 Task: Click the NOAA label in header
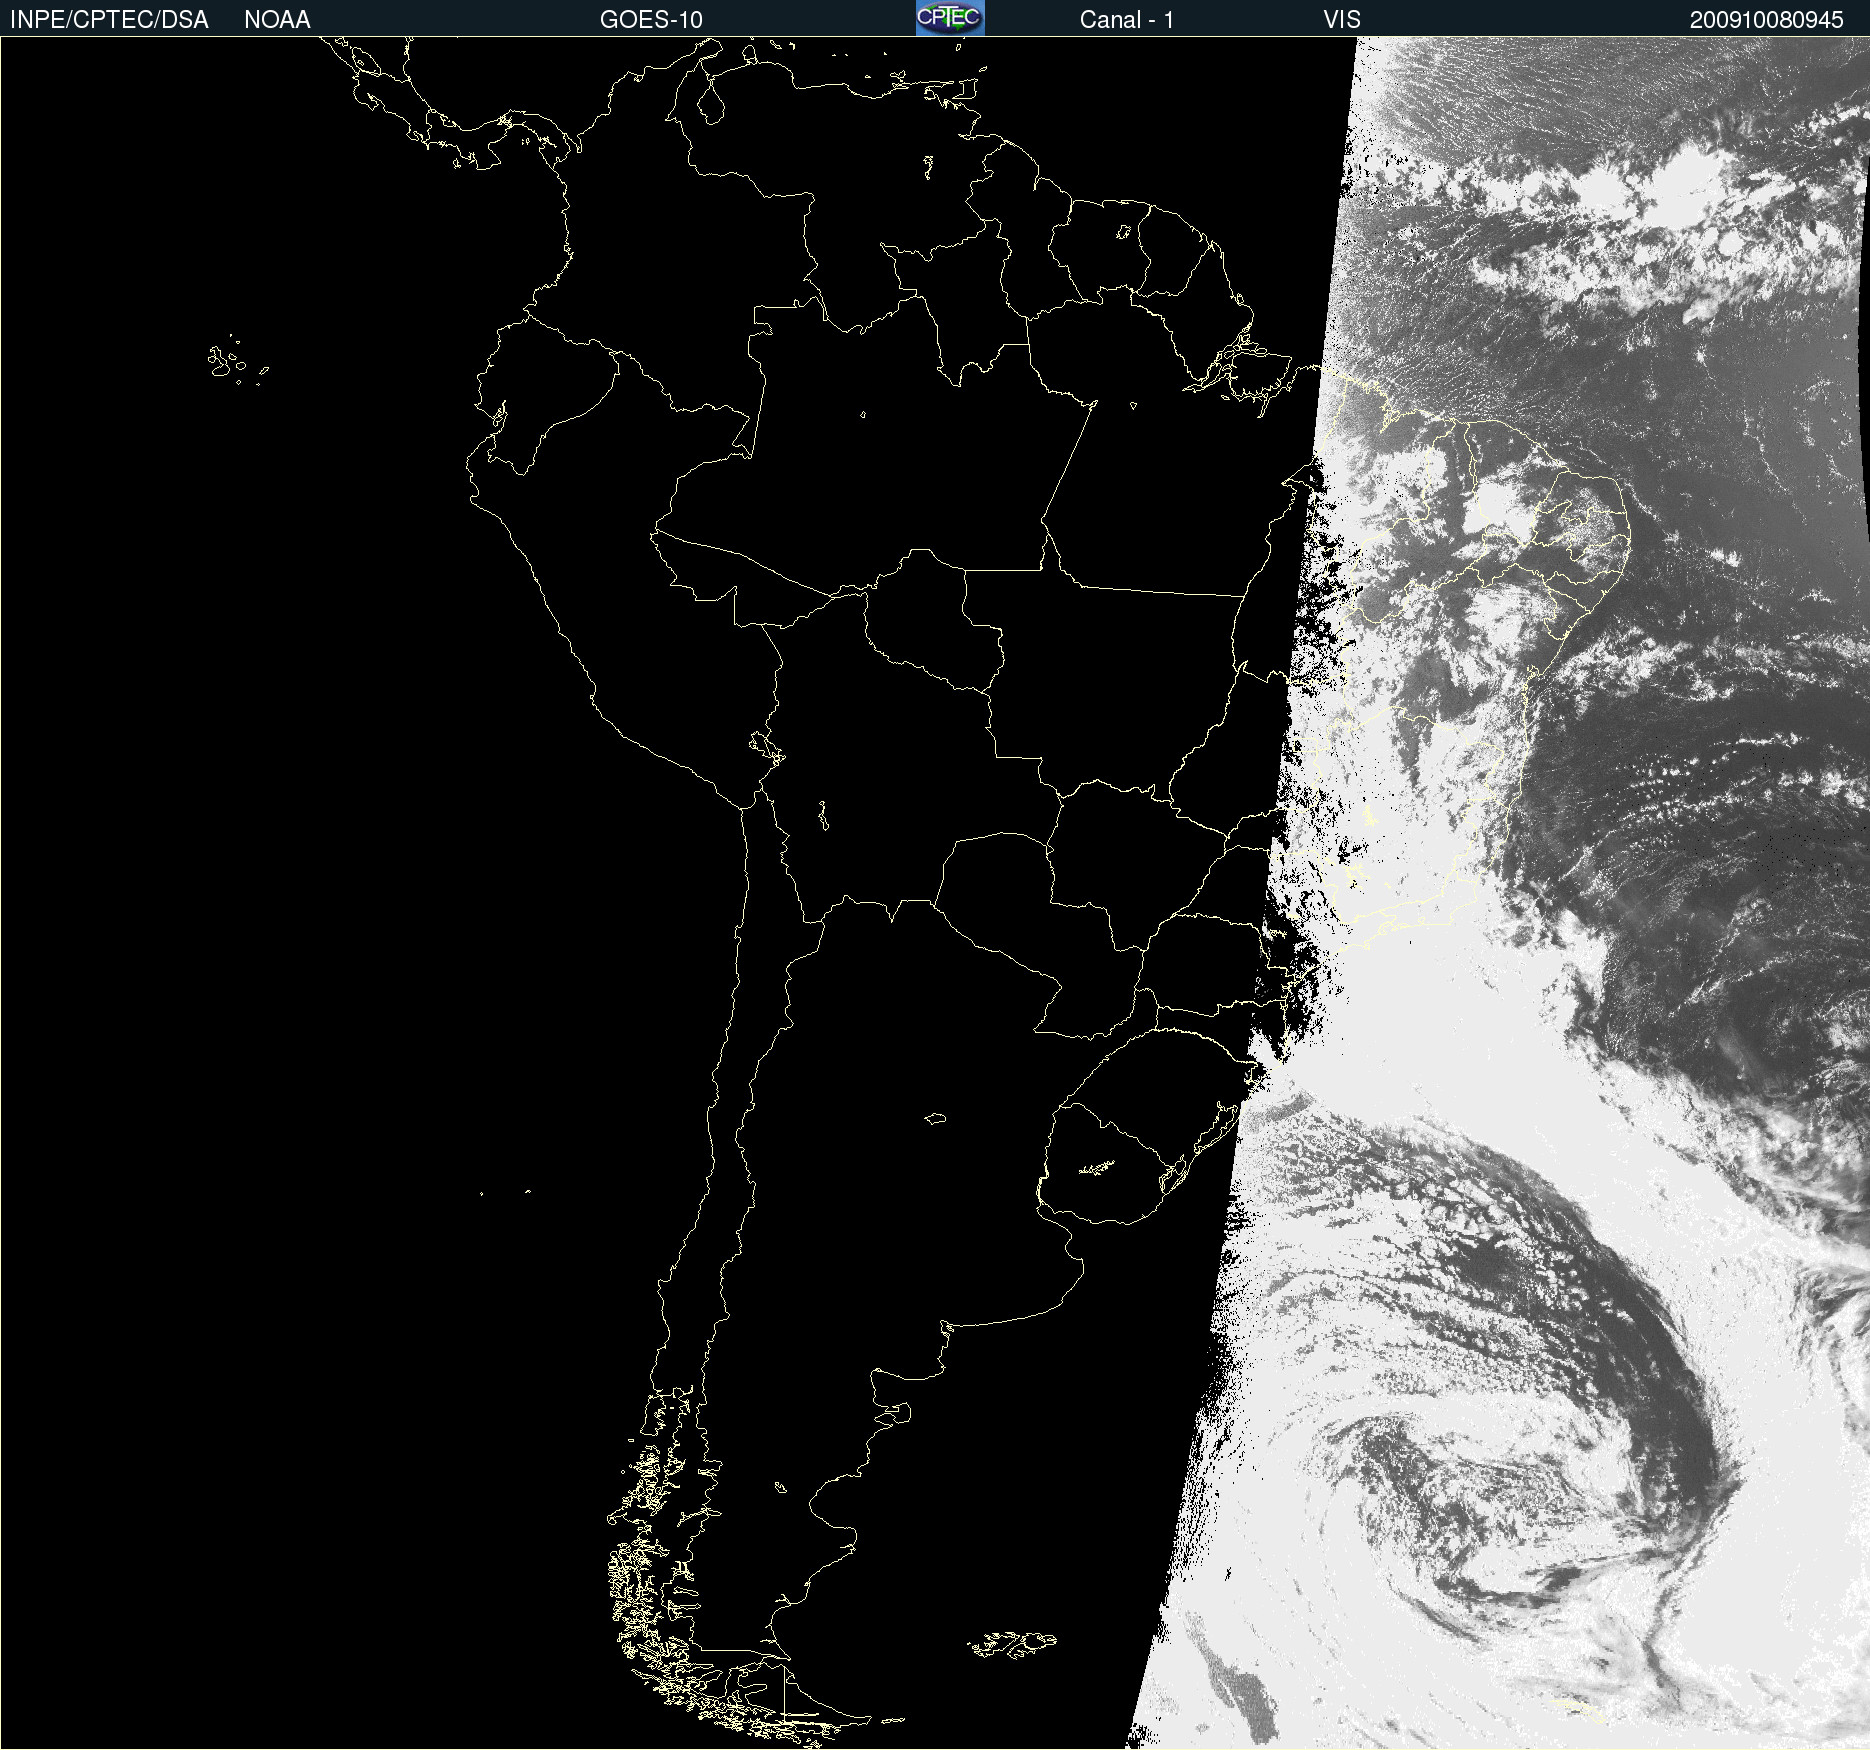pos(277,20)
